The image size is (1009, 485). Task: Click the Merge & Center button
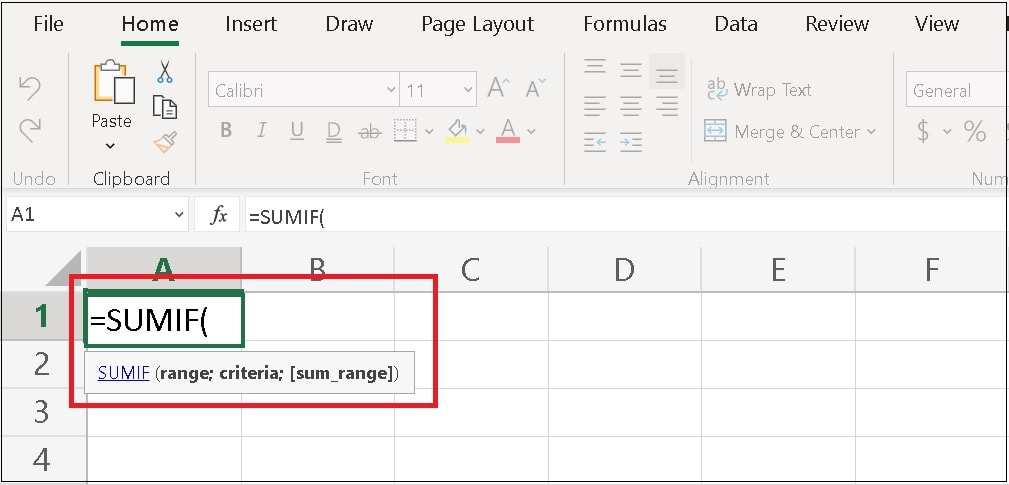click(x=790, y=132)
